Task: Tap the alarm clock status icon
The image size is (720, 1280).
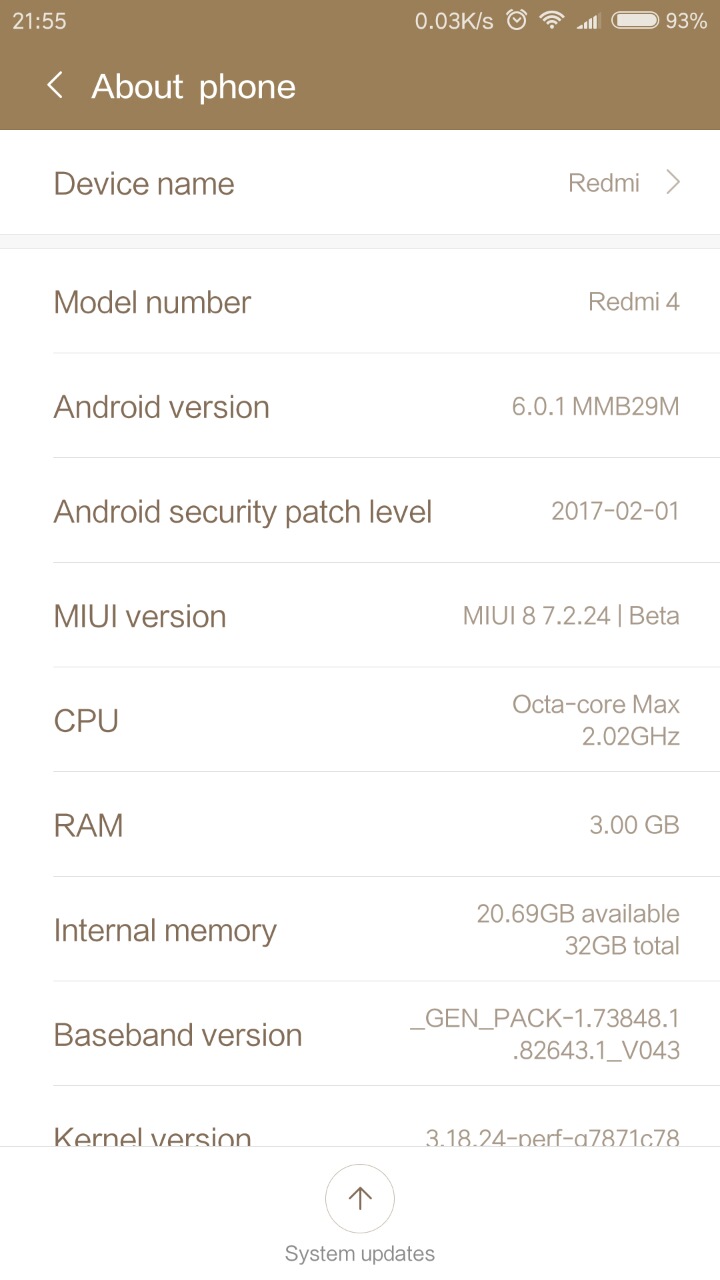Action: click(517, 20)
